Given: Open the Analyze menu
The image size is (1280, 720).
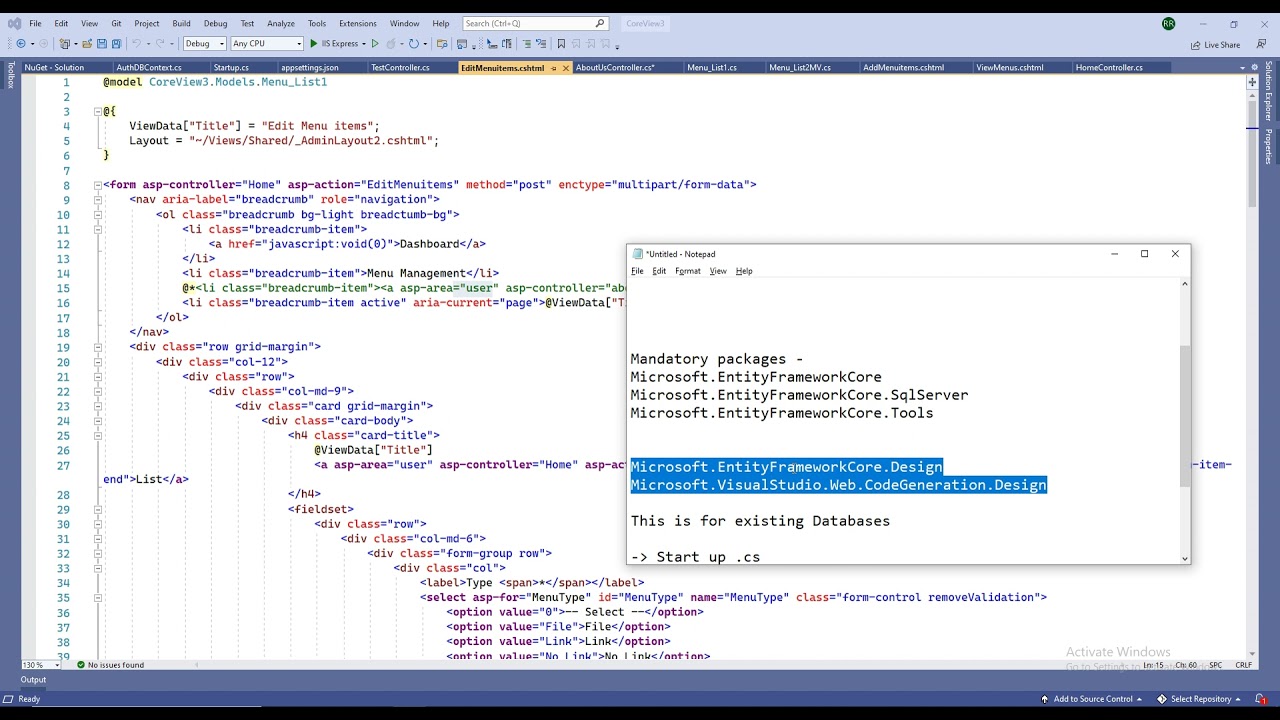Looking at the screenshot, I should point(281,23).
